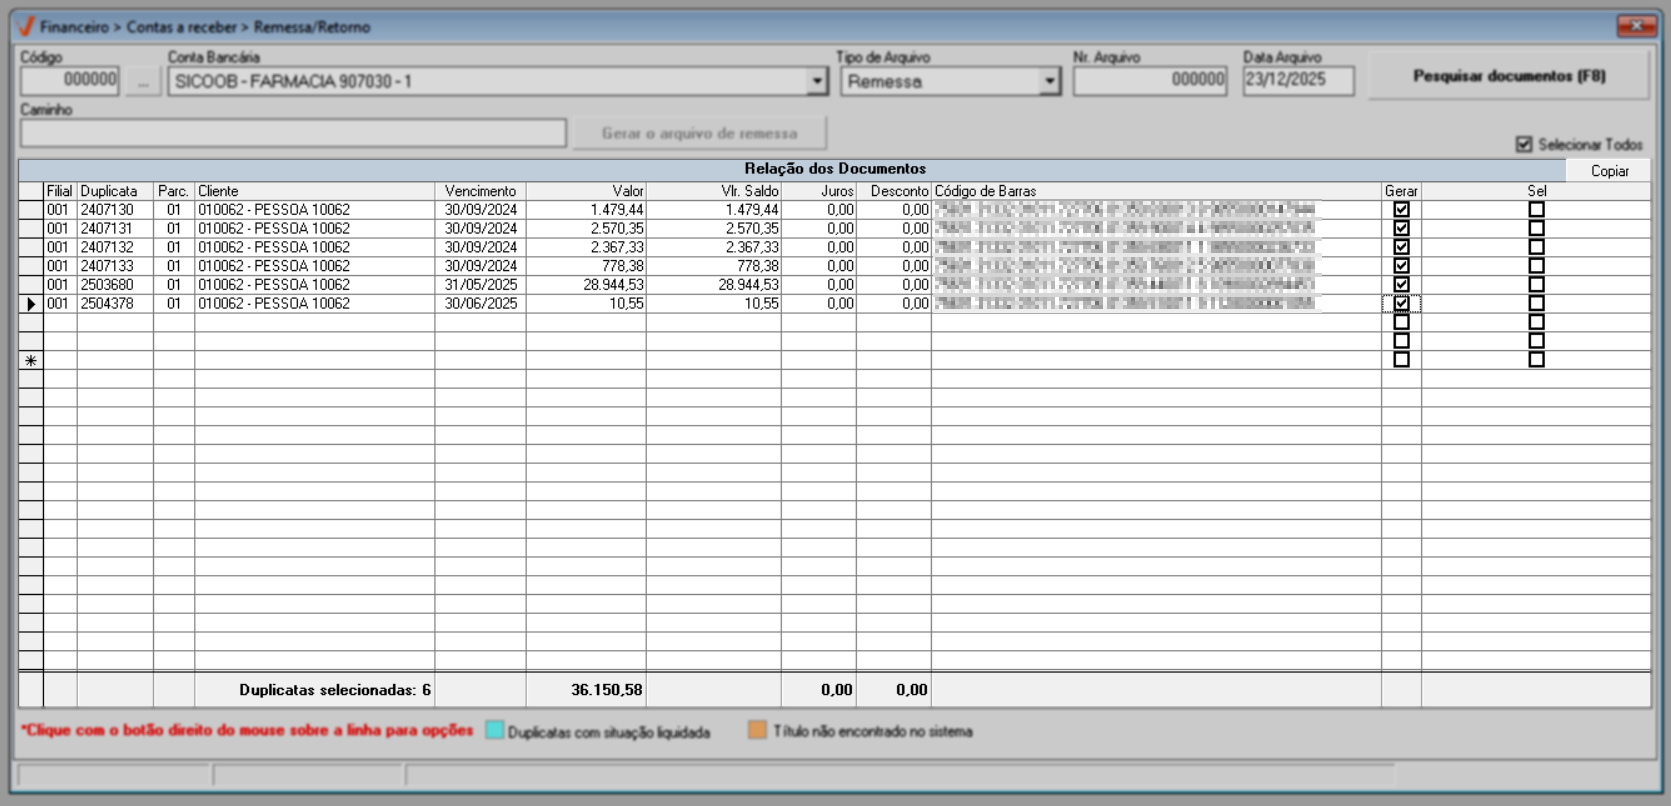1671x806 pixels.
Task: Click the Data Arquivo date field
Action: pyautogui.click(x=1297, y=81)
